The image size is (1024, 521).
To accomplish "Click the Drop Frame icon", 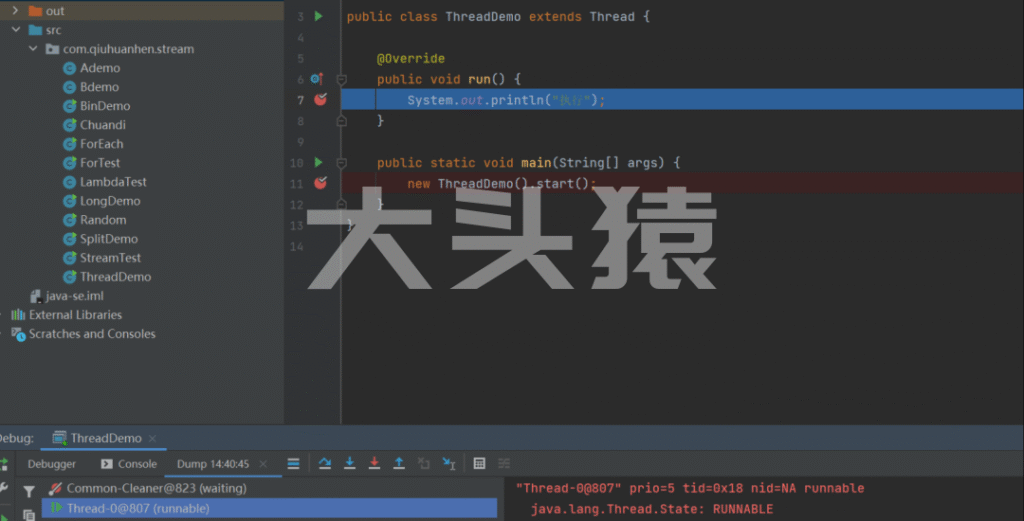I will coord(424,464).
